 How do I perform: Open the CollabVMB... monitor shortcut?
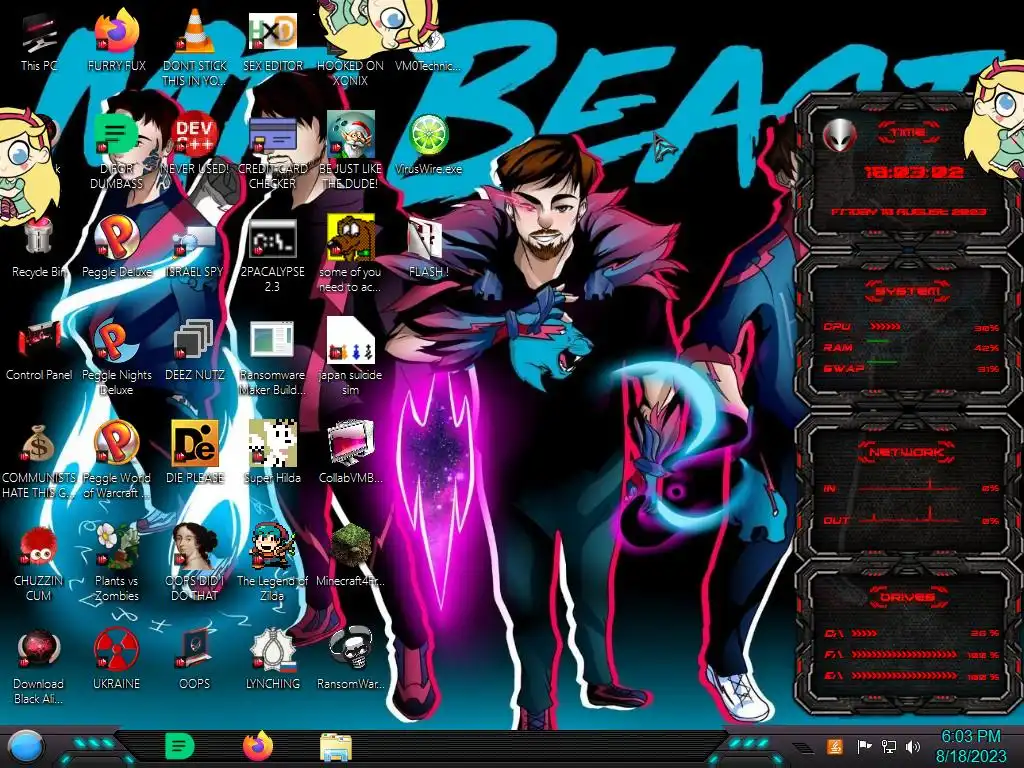tap(350, 453)
